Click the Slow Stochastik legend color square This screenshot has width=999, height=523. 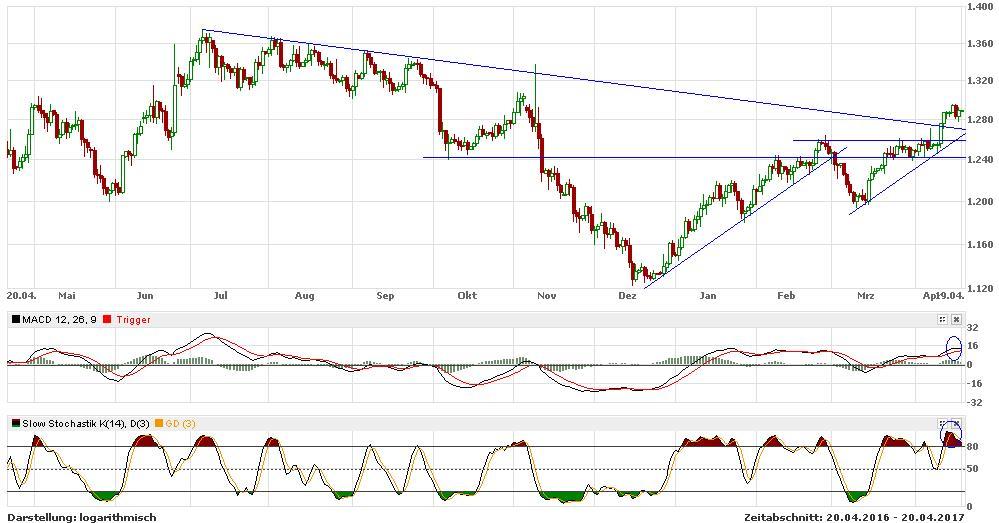15,424
